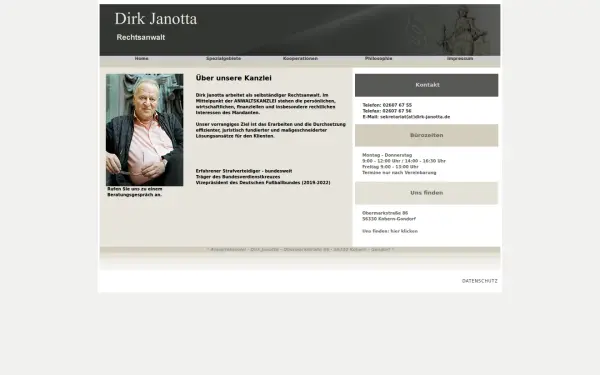Follow the 'Uns finden: hier klicken' link
600x375 pixels.
pyautogui.click(x=390, y=231)
